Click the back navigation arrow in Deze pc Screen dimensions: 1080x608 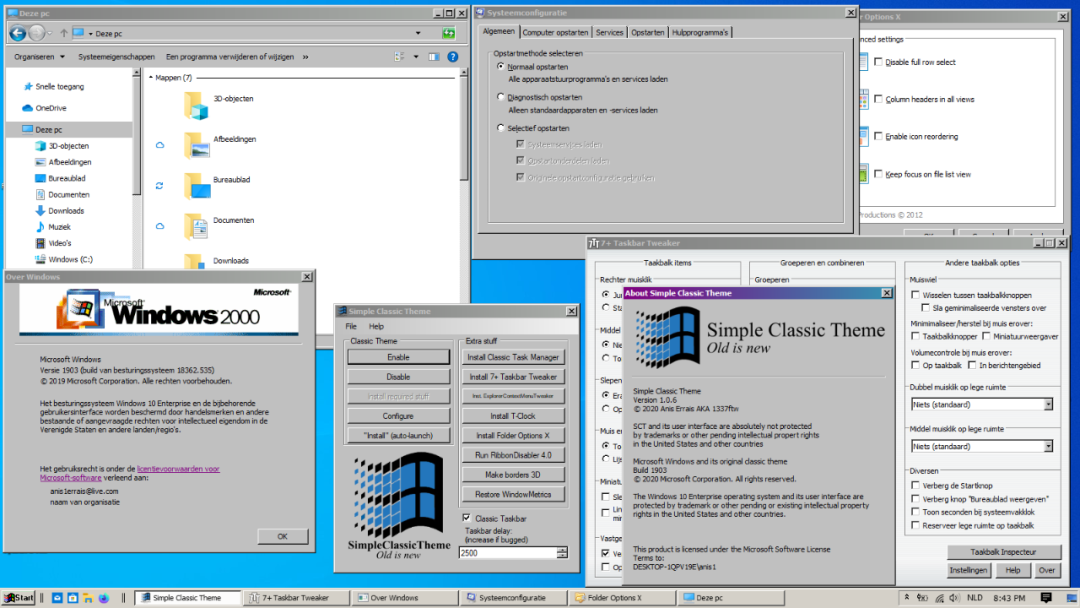pyautogui.click(x=16, y=32)
